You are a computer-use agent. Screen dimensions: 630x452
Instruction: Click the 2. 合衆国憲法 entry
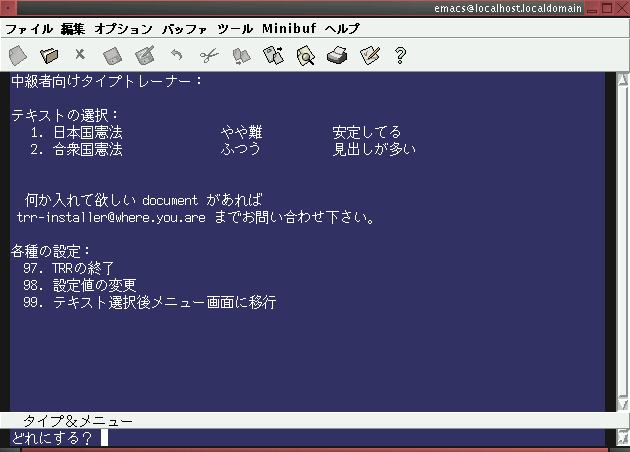point(76,149)
